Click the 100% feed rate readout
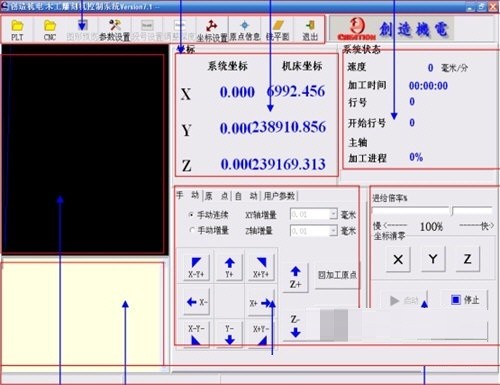 [x=431, y=227]
